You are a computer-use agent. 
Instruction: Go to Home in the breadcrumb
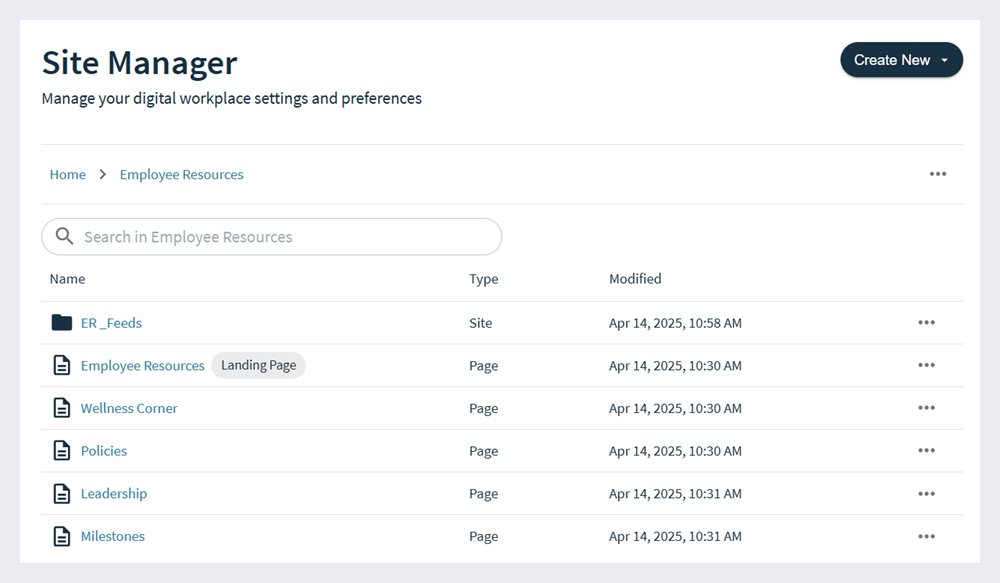68,175
